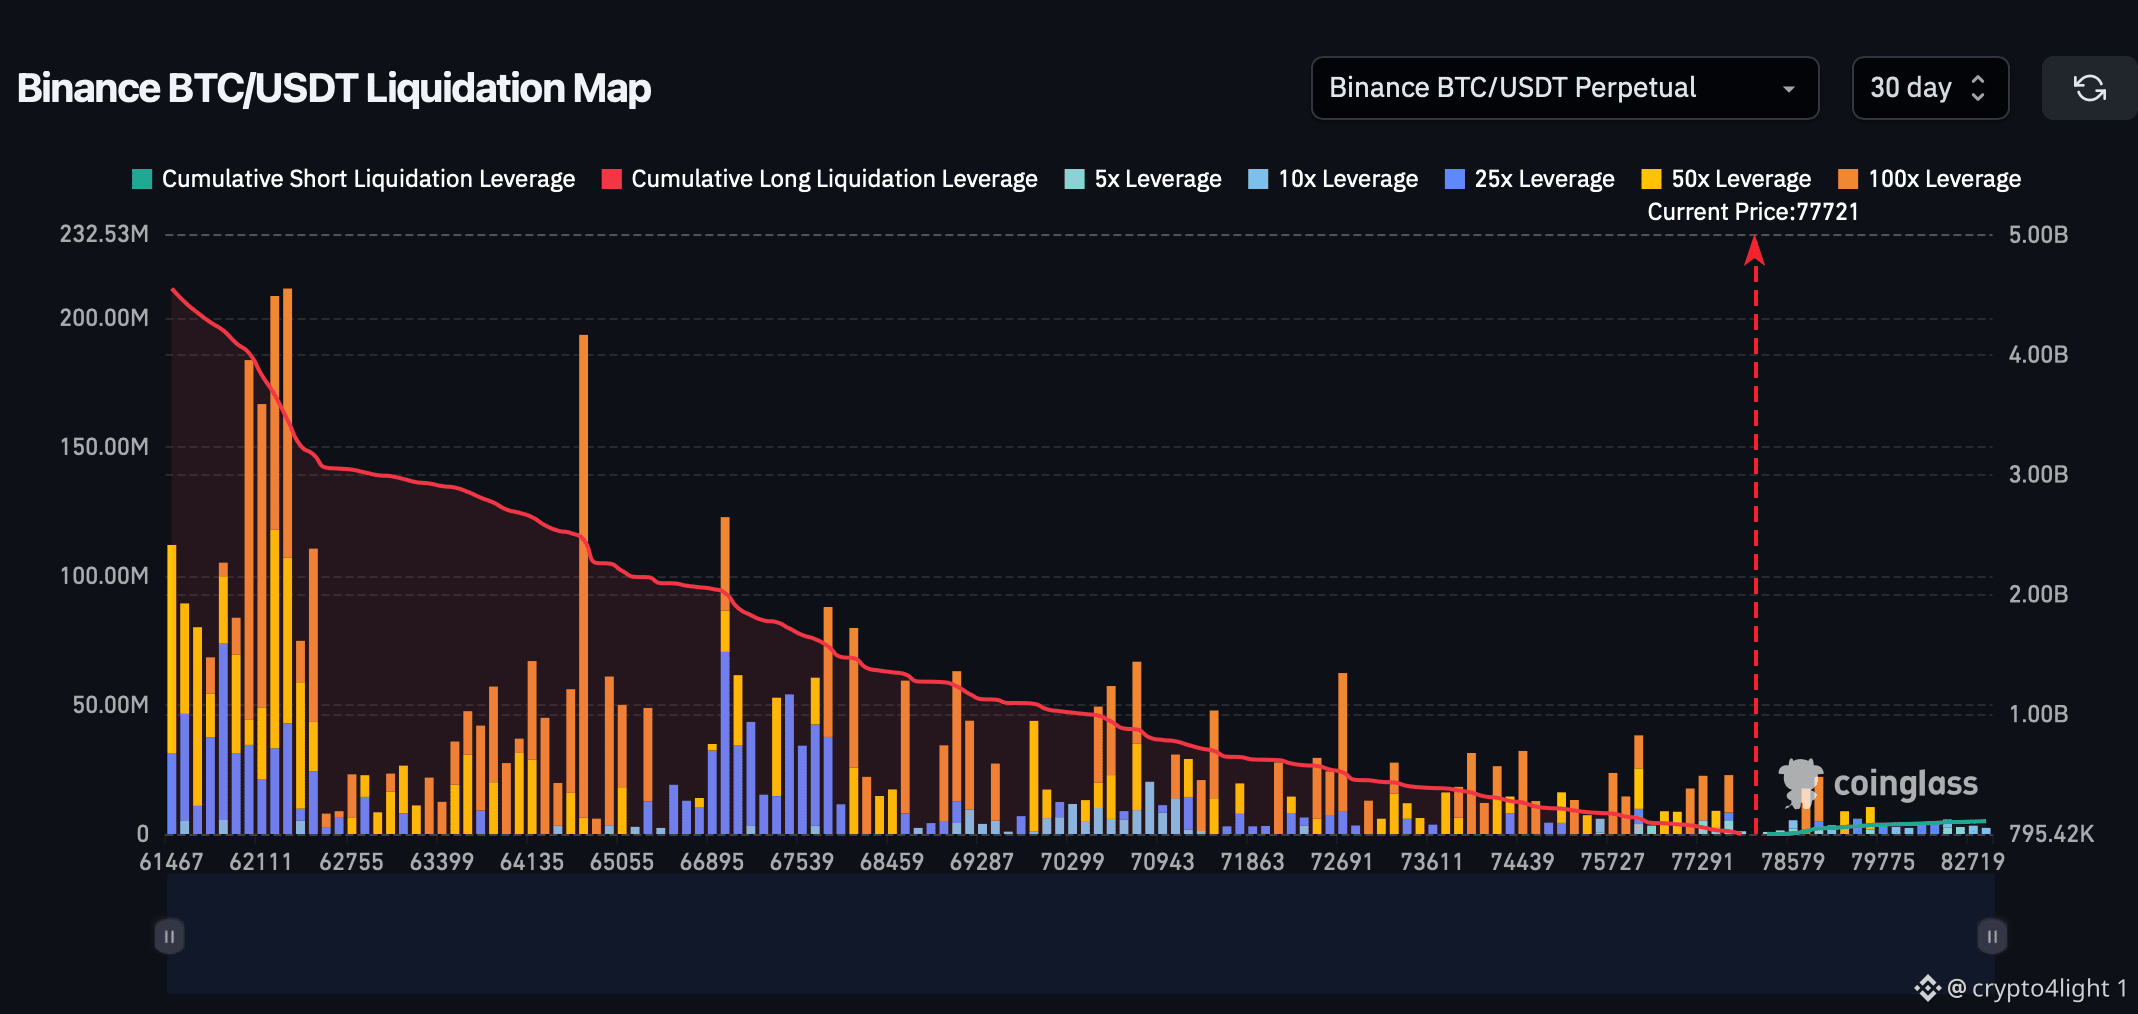Image resolution: width=2138 pixels, height=1014 pixels.
Task: Click the 82719 price axis label
Action: tap(1973, 862)
